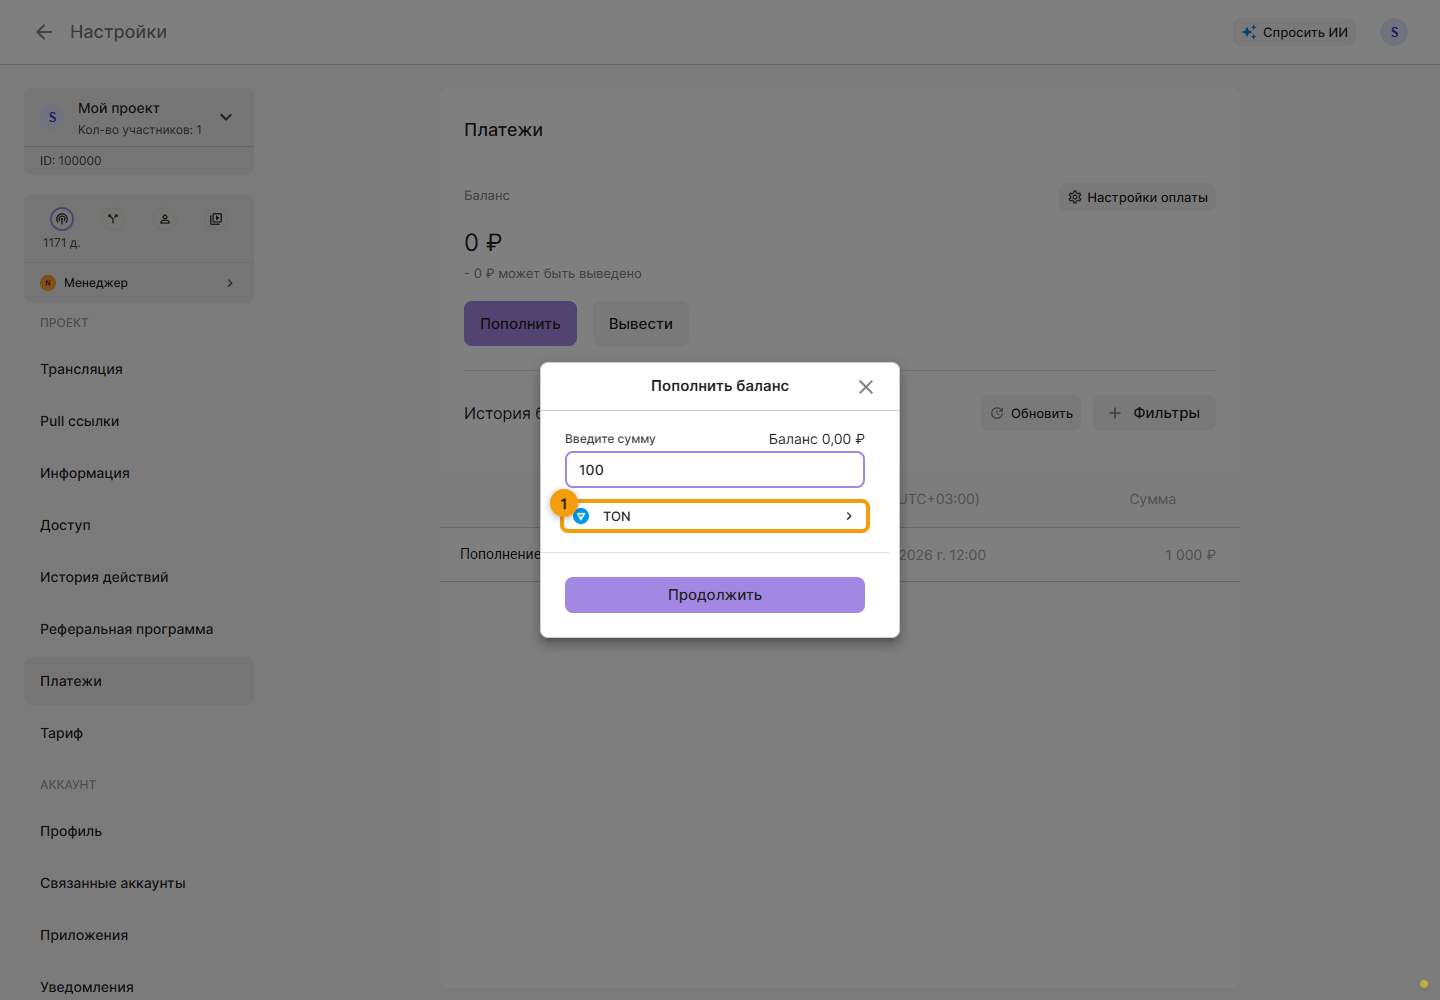Image resolution: width=1440 pixels, height=1000 pixels.
Task: Go to Профиль settings
Action: [x=139, y=831]
